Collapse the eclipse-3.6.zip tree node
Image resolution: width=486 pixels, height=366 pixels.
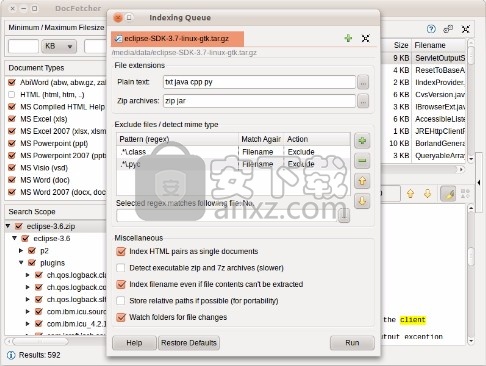(x=8, y=226)
